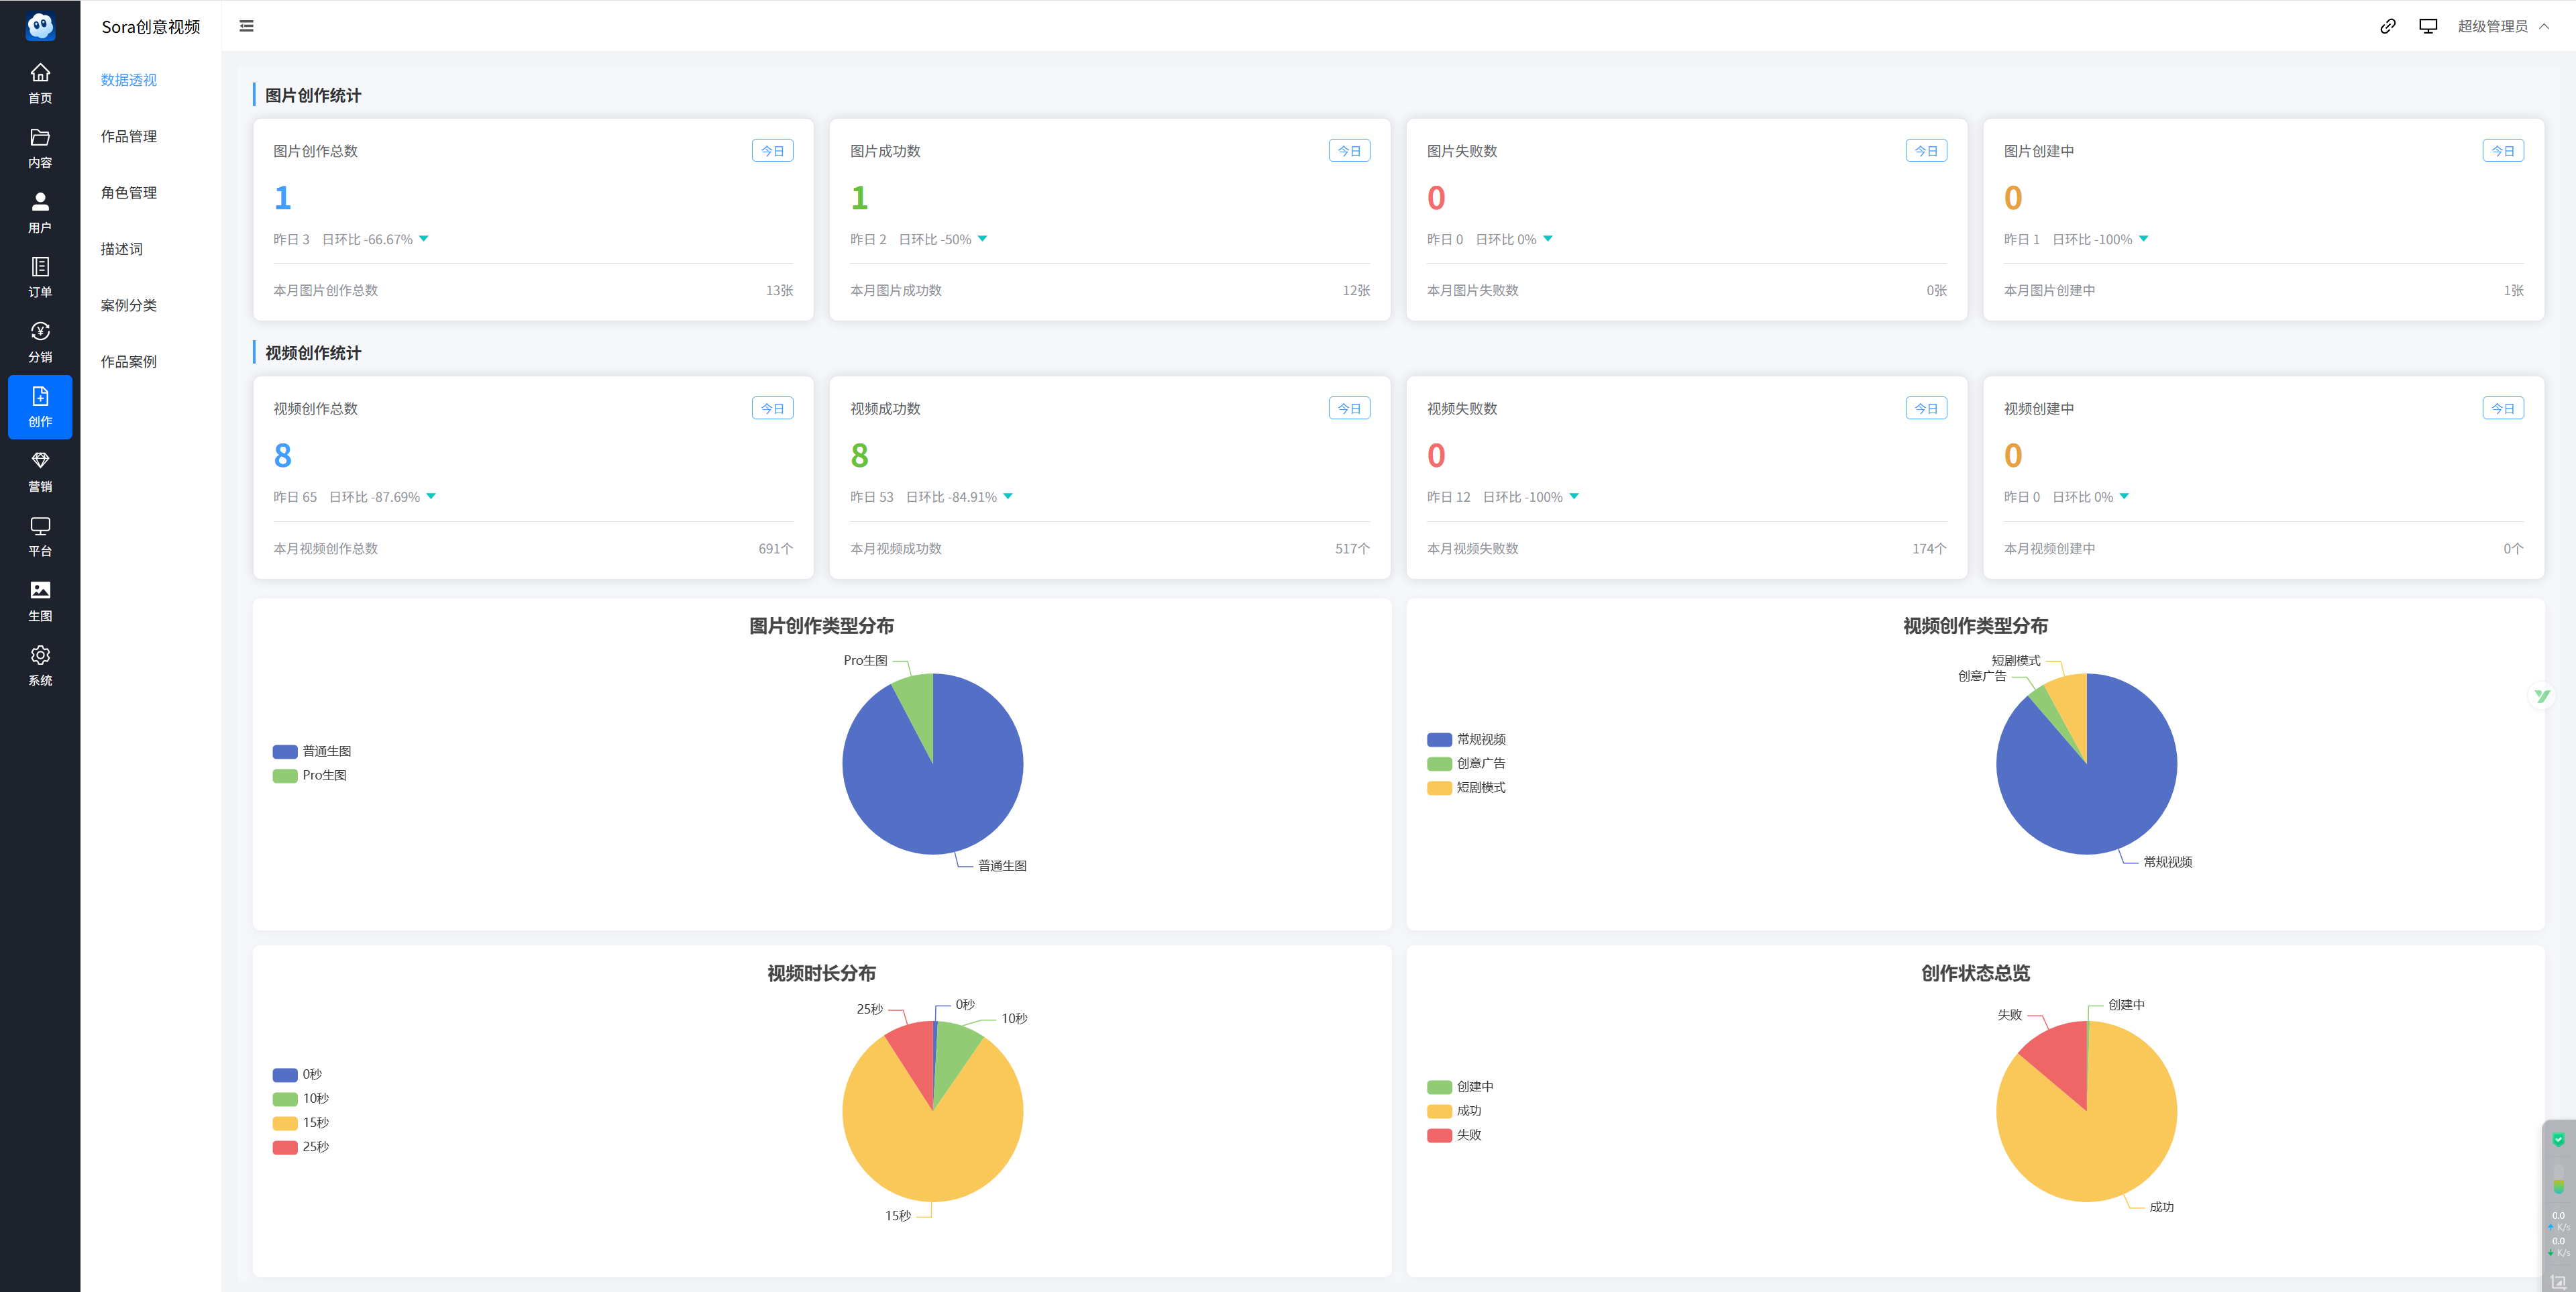Image resolution: width=2576 pixels, height=1292 pixels.
Task: Collapse the menu with hamburger icon
Action: click(x=246, y=26)
